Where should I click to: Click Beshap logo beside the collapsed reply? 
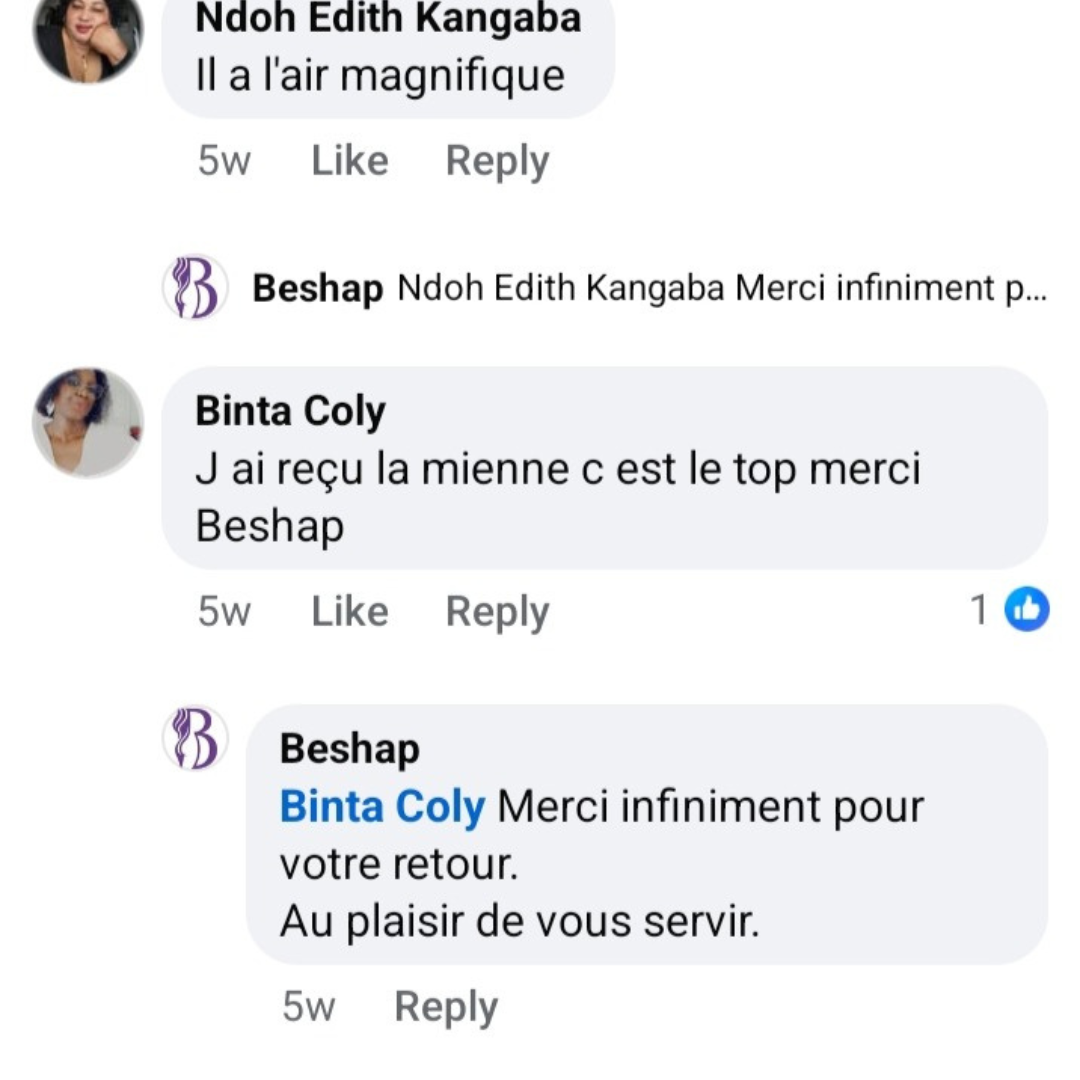pos(195,288)
